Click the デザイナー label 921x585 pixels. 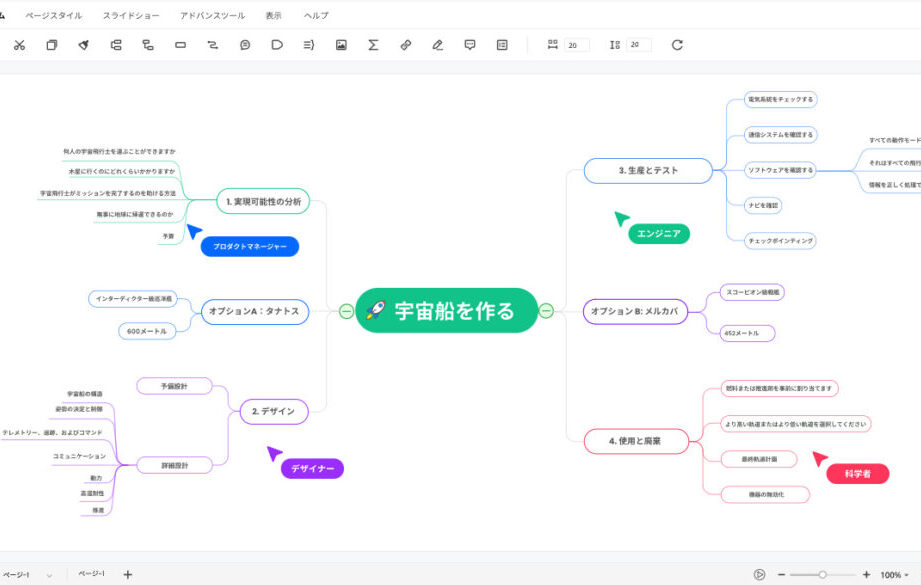coord(312,469)
